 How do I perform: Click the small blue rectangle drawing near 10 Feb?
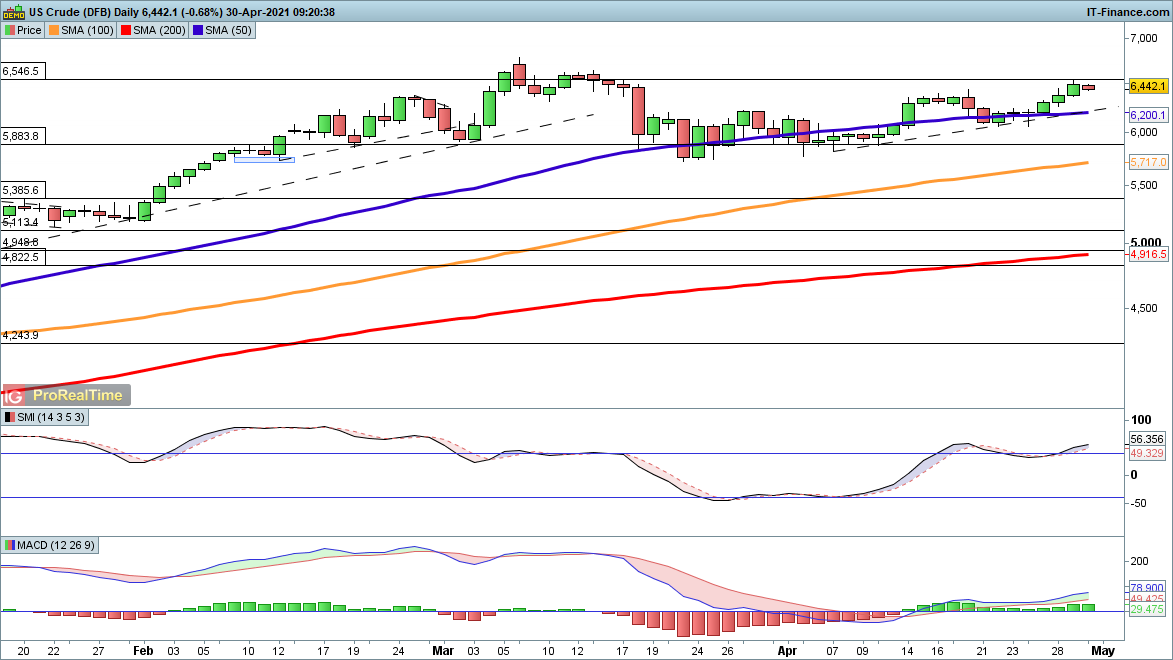[x=264, y=159]
